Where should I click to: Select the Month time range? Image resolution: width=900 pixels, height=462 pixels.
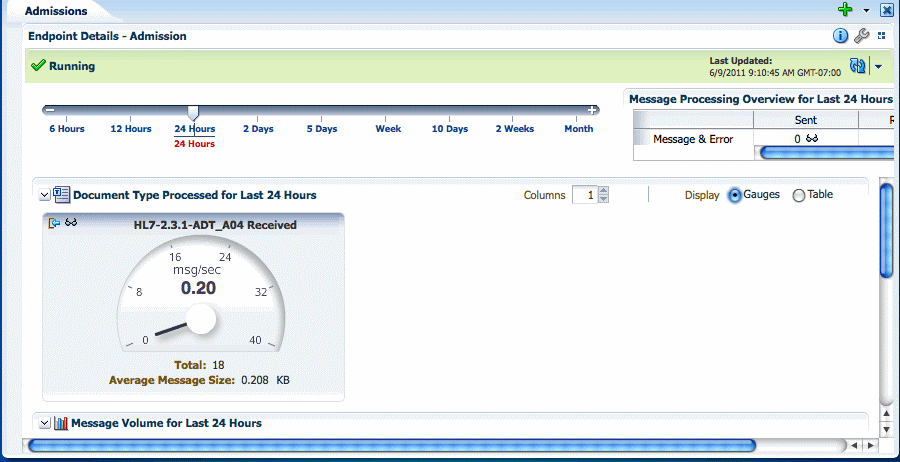579,129
